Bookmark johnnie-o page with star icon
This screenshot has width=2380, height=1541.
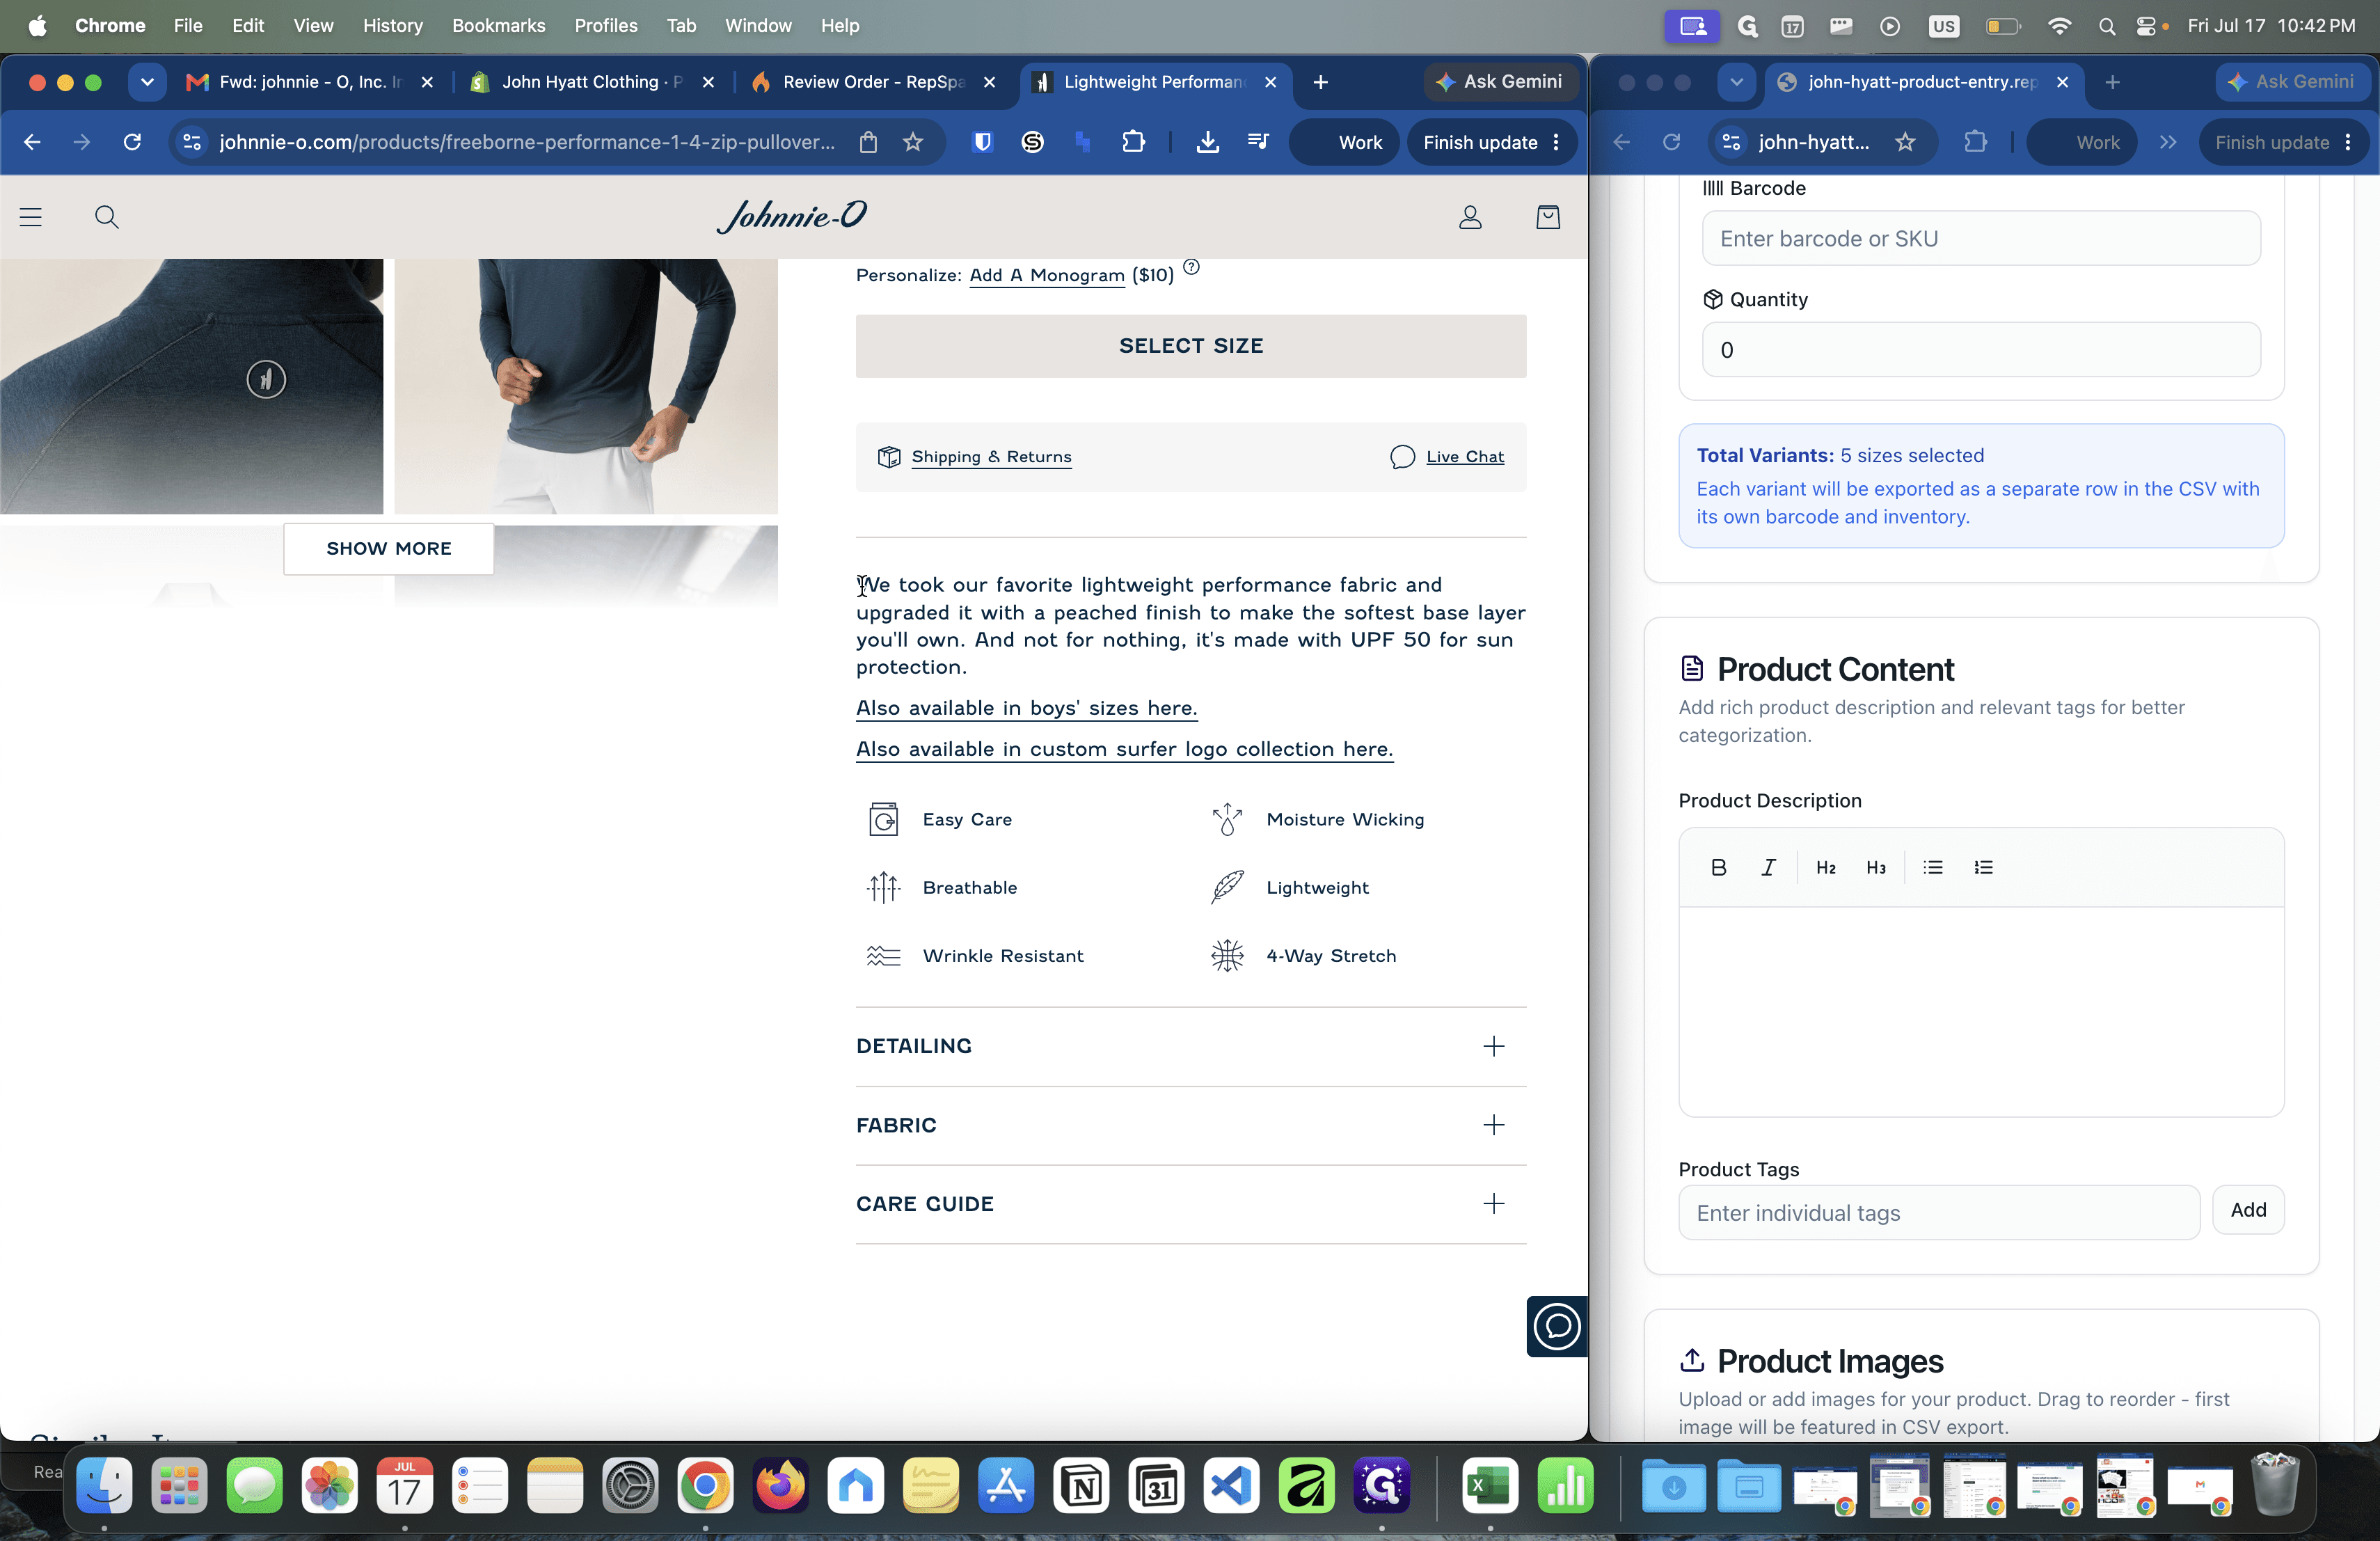(x=912, y=142)
